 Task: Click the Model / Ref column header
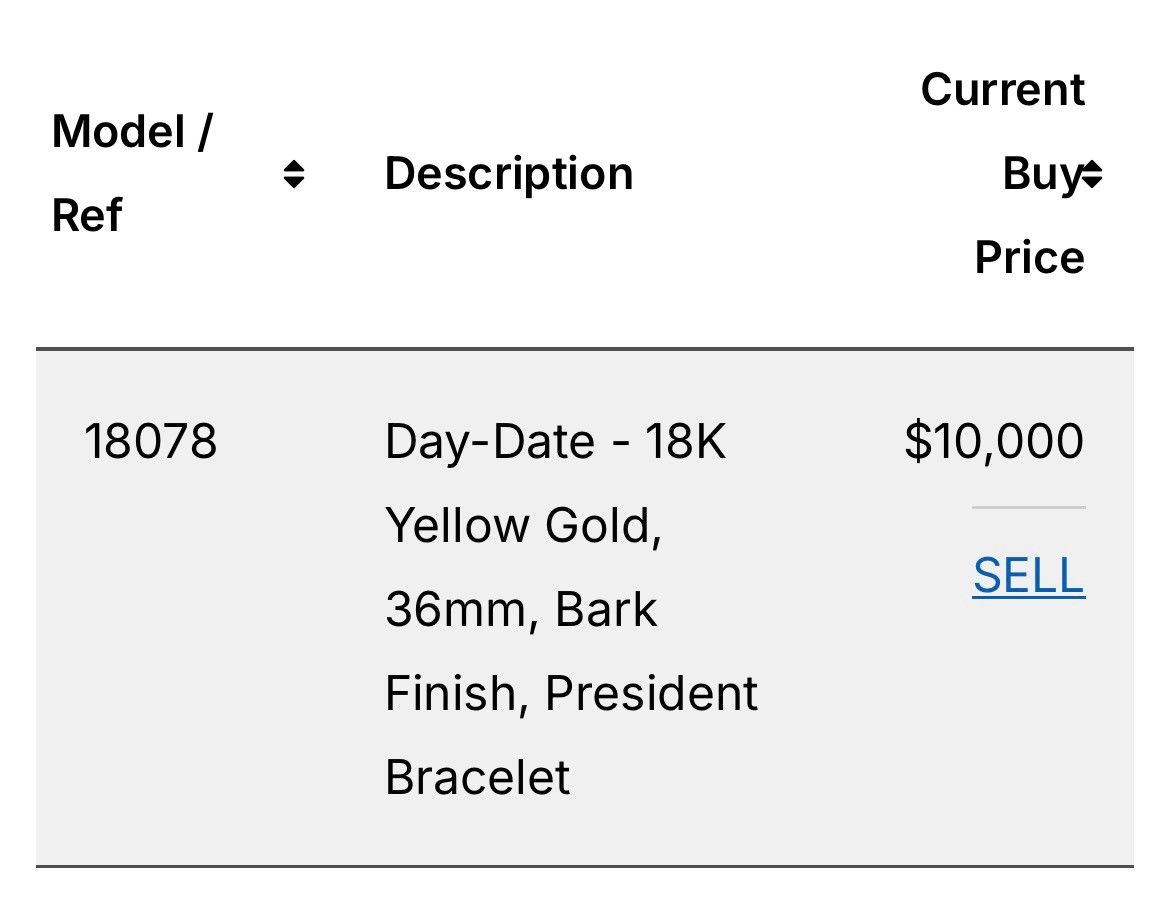(133, 173)
